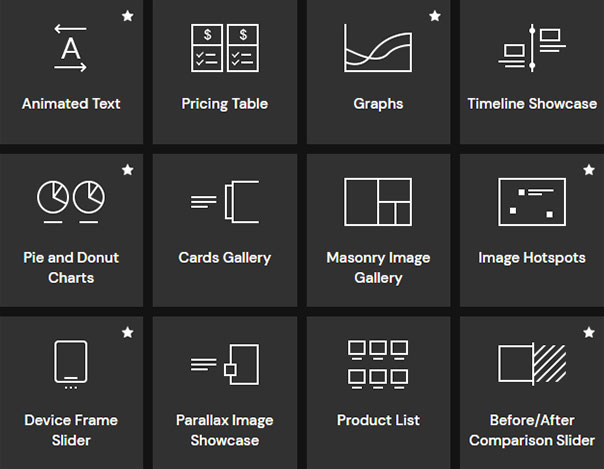Image resolution: width=604 pixels, height=469 pixels.
Task: Click the "Pricing Table" label
Action: point(225,103)
